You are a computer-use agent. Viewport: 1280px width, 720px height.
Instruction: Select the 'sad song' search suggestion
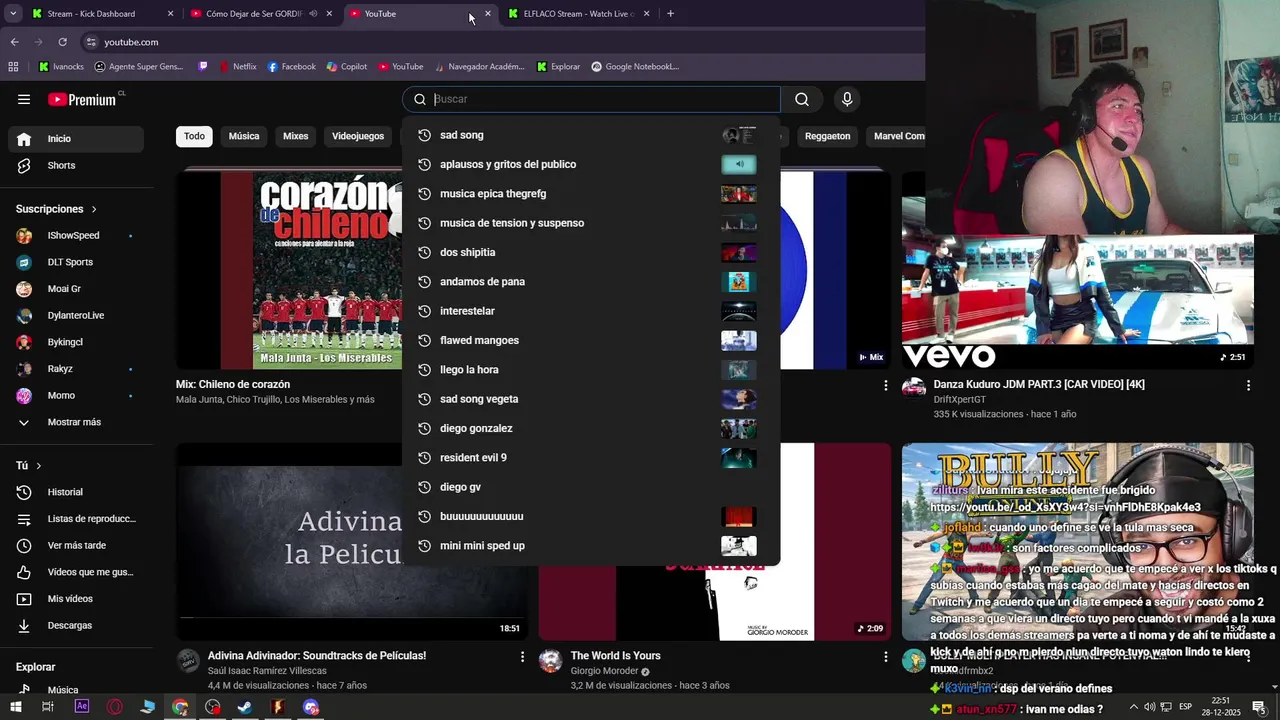(x=591, y=135)
